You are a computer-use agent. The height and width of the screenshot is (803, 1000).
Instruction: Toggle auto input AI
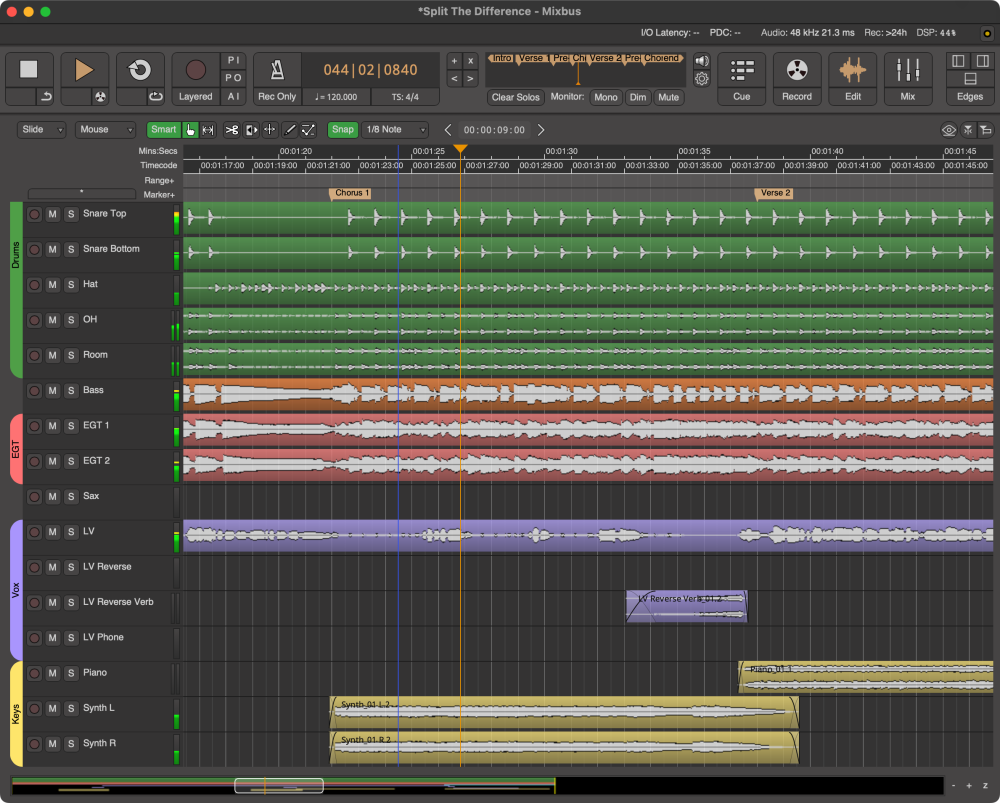tap(233, 96)
